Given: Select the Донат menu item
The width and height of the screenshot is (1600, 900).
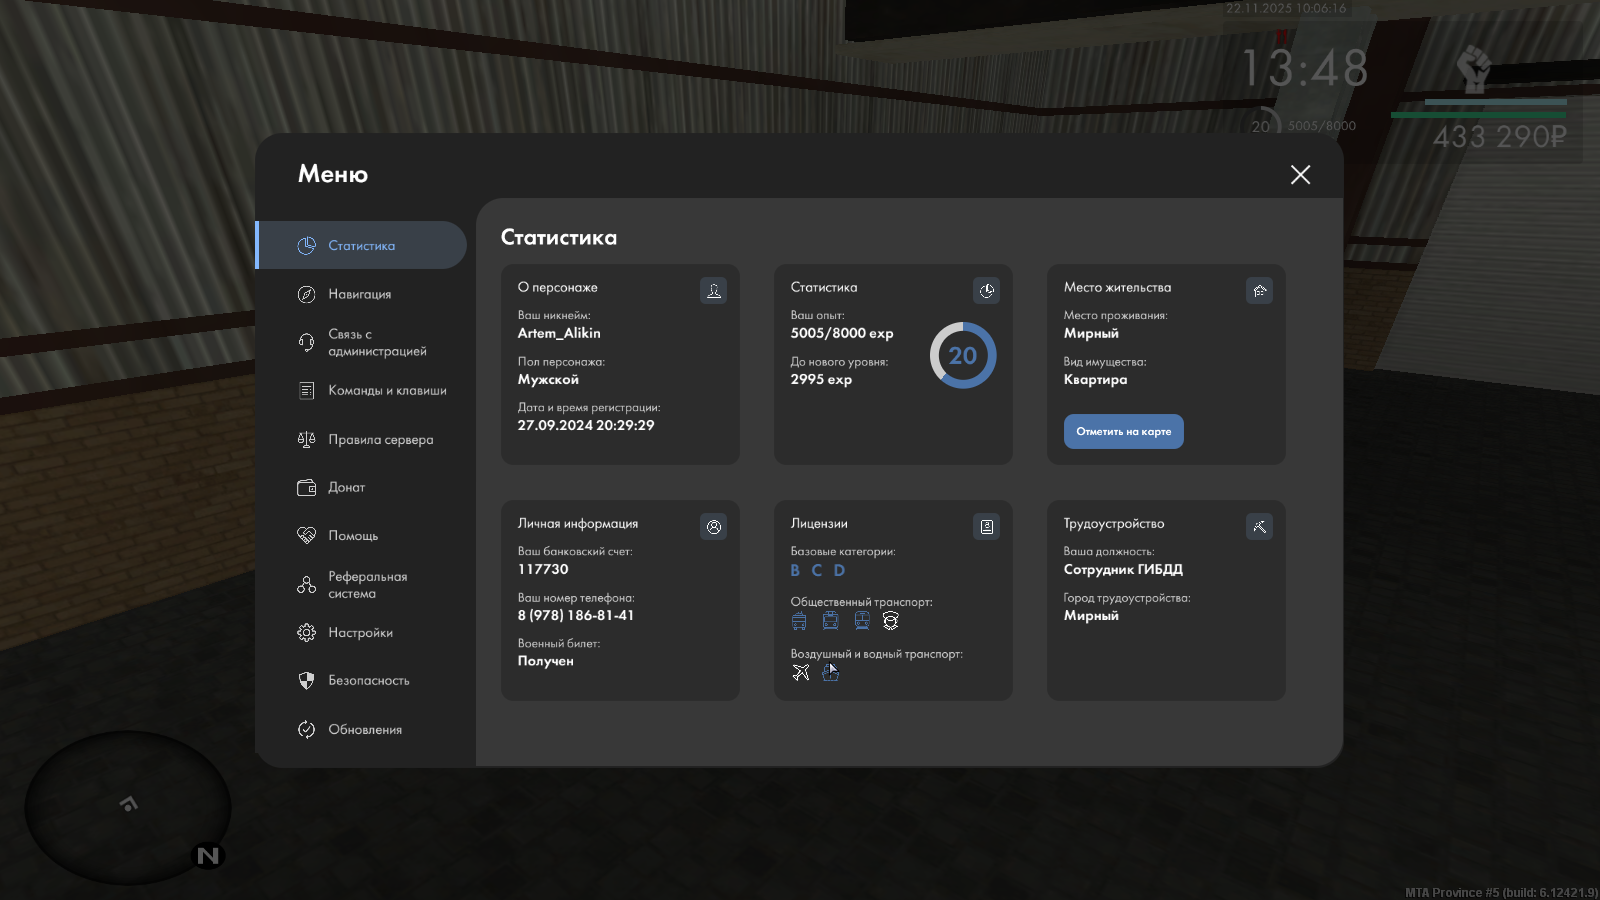Looking at the screenshot, I should [346, 488].
